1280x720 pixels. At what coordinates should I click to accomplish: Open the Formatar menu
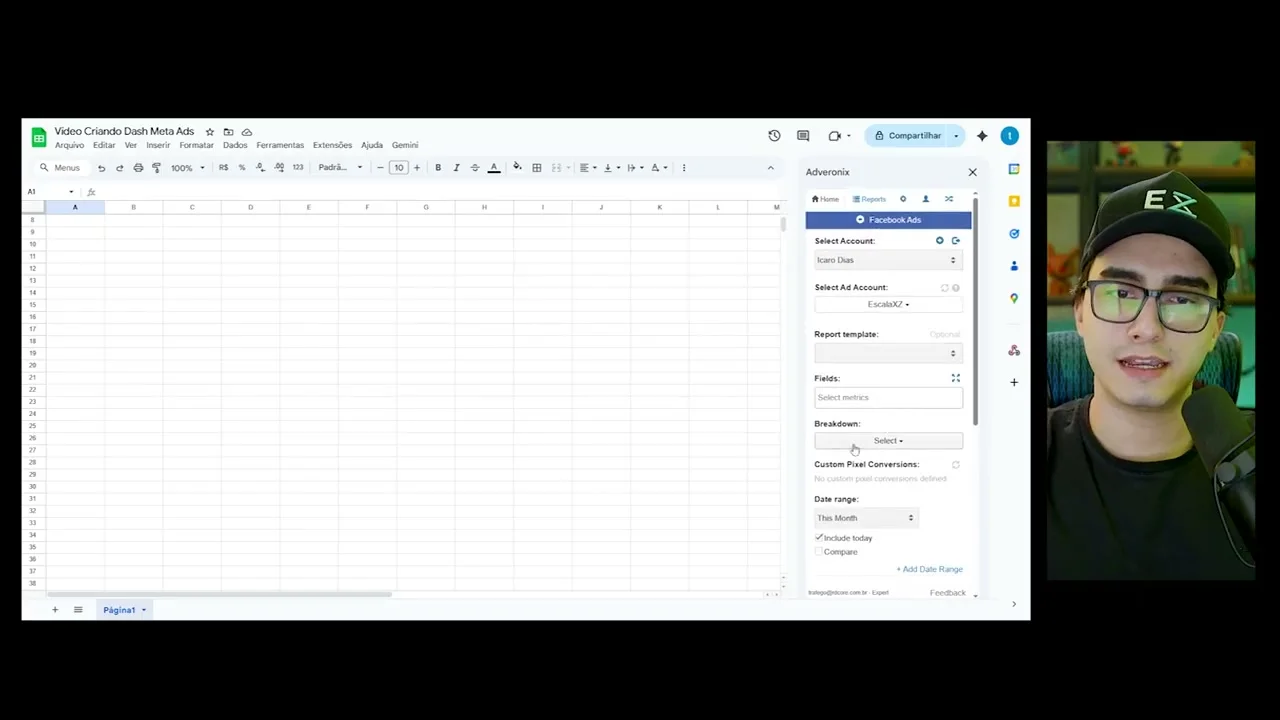[x=196, y=145]
